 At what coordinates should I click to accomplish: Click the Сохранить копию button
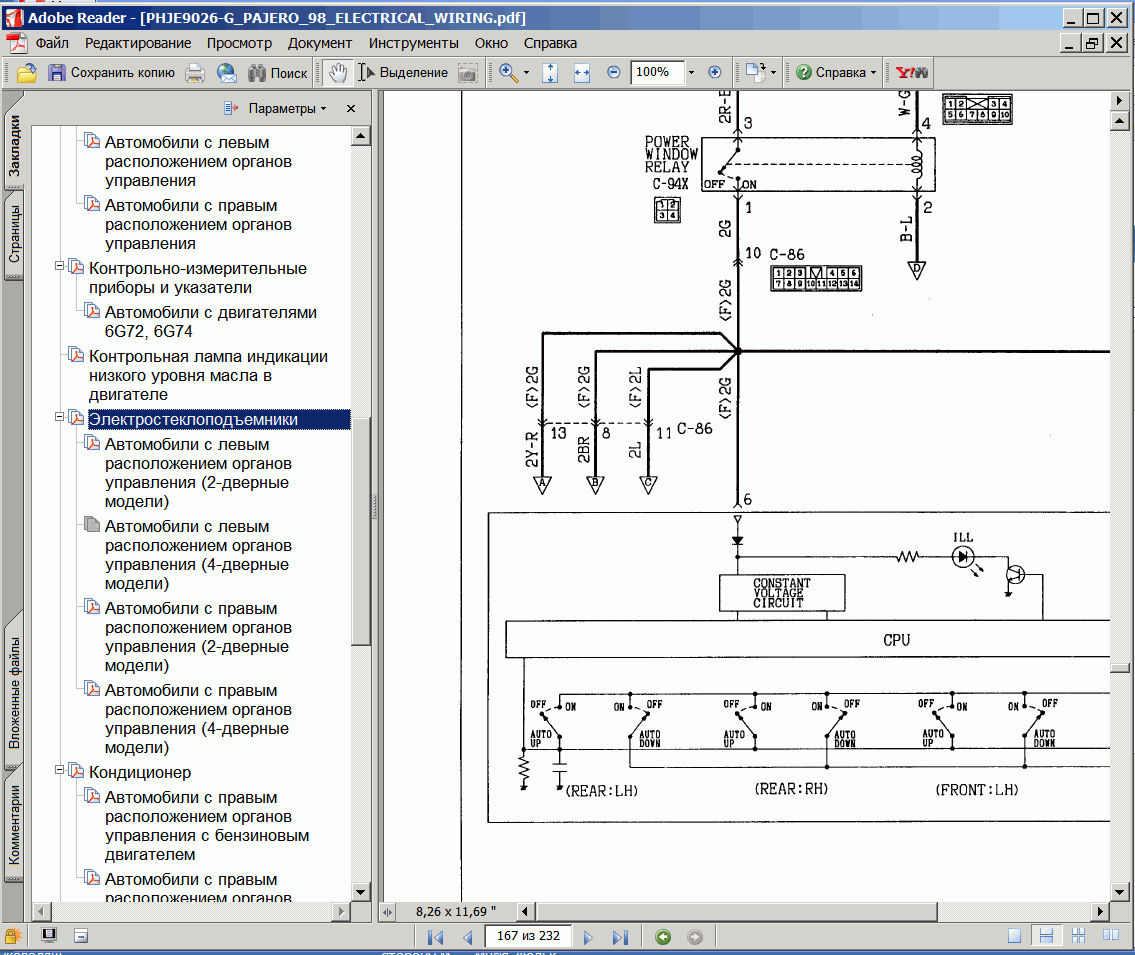(111, 73)
